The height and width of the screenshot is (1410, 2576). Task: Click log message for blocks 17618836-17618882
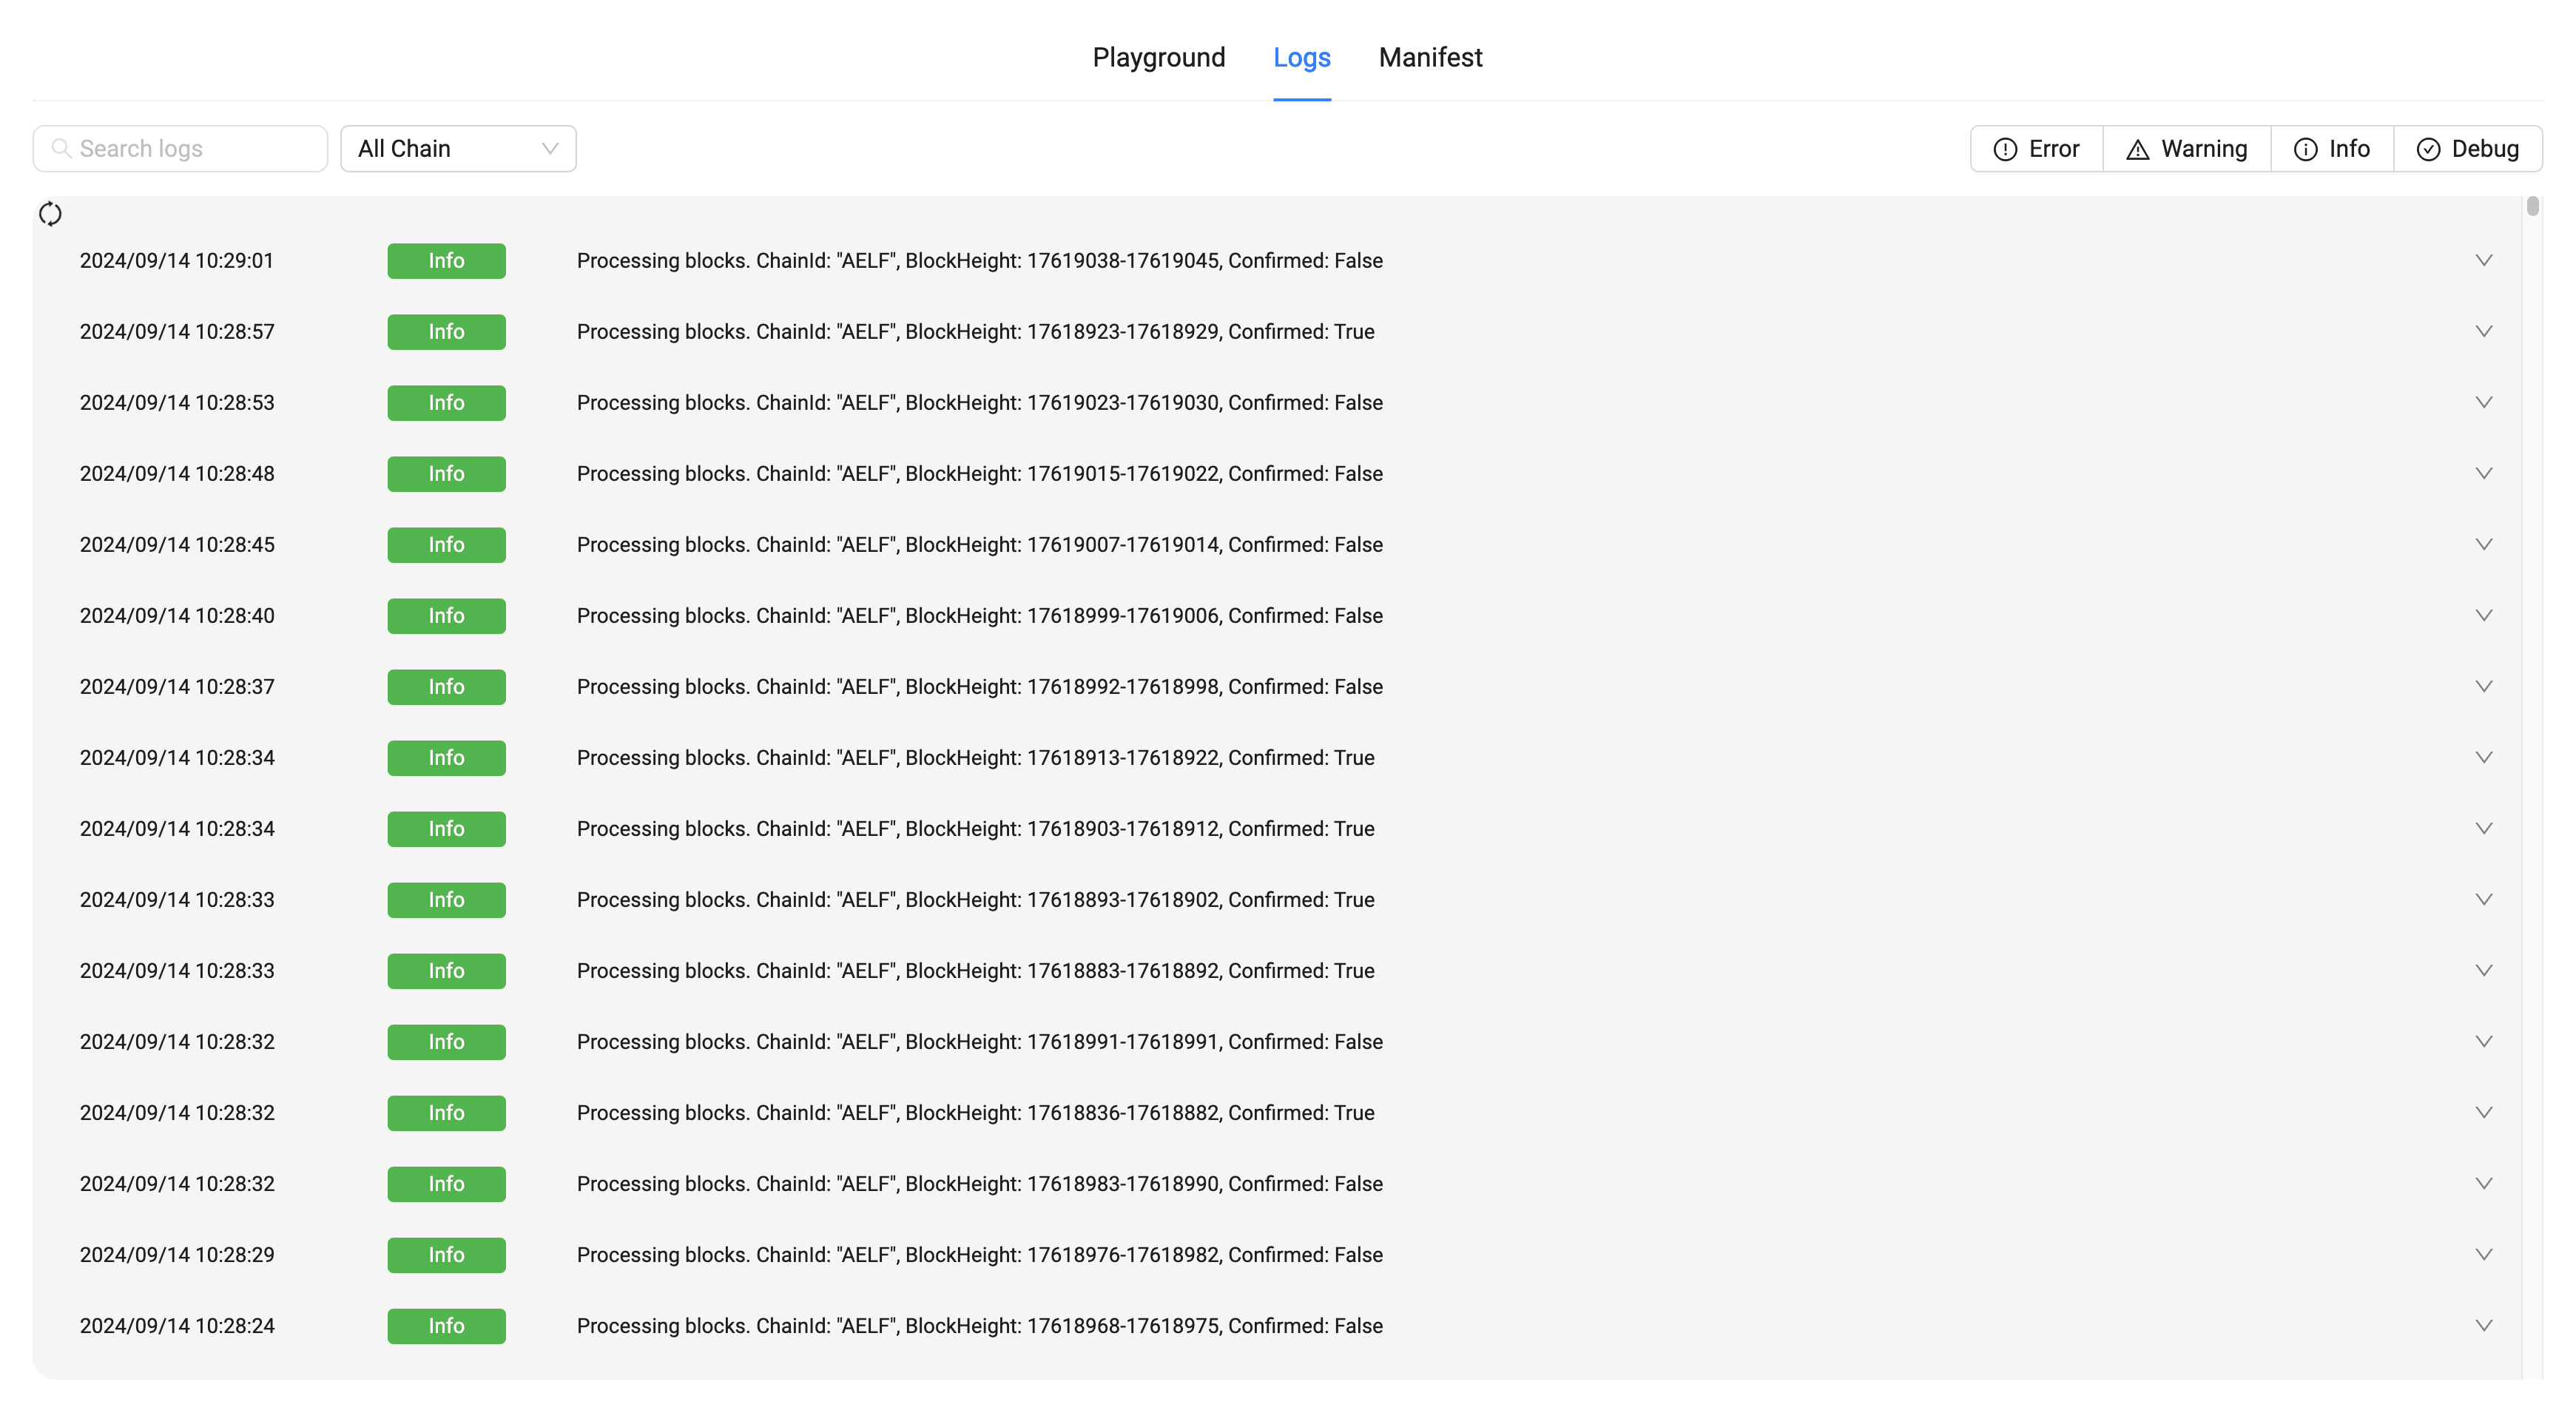[975, 1113]
